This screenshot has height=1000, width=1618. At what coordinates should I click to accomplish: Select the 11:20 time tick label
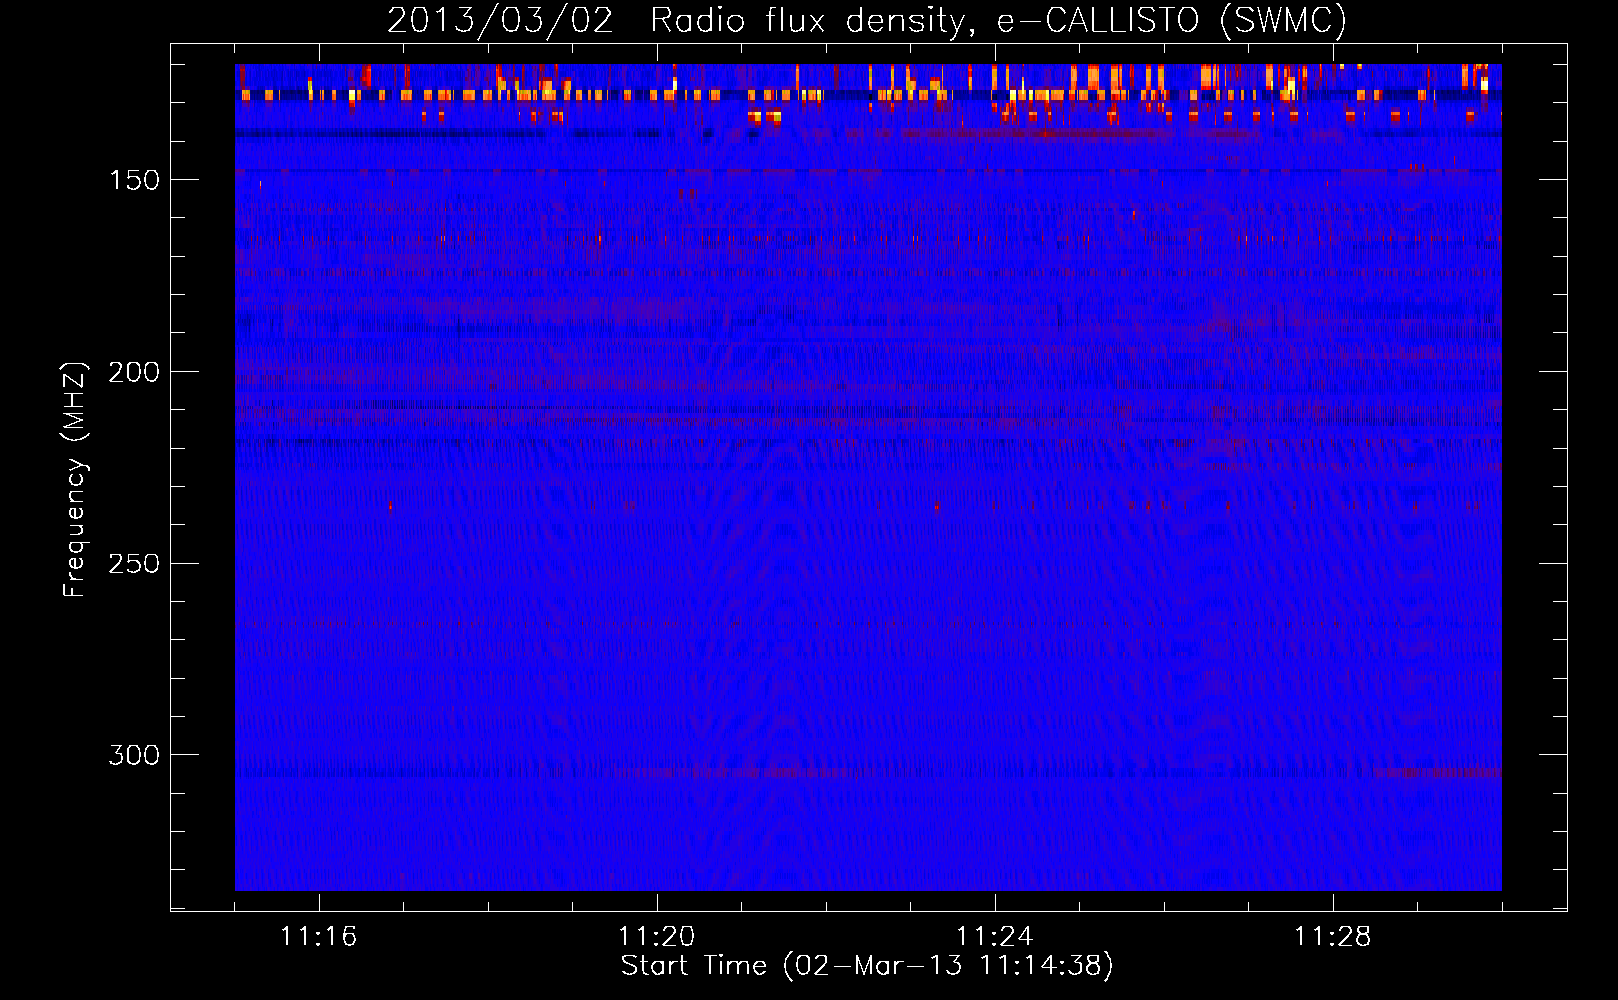pos(657,936)
